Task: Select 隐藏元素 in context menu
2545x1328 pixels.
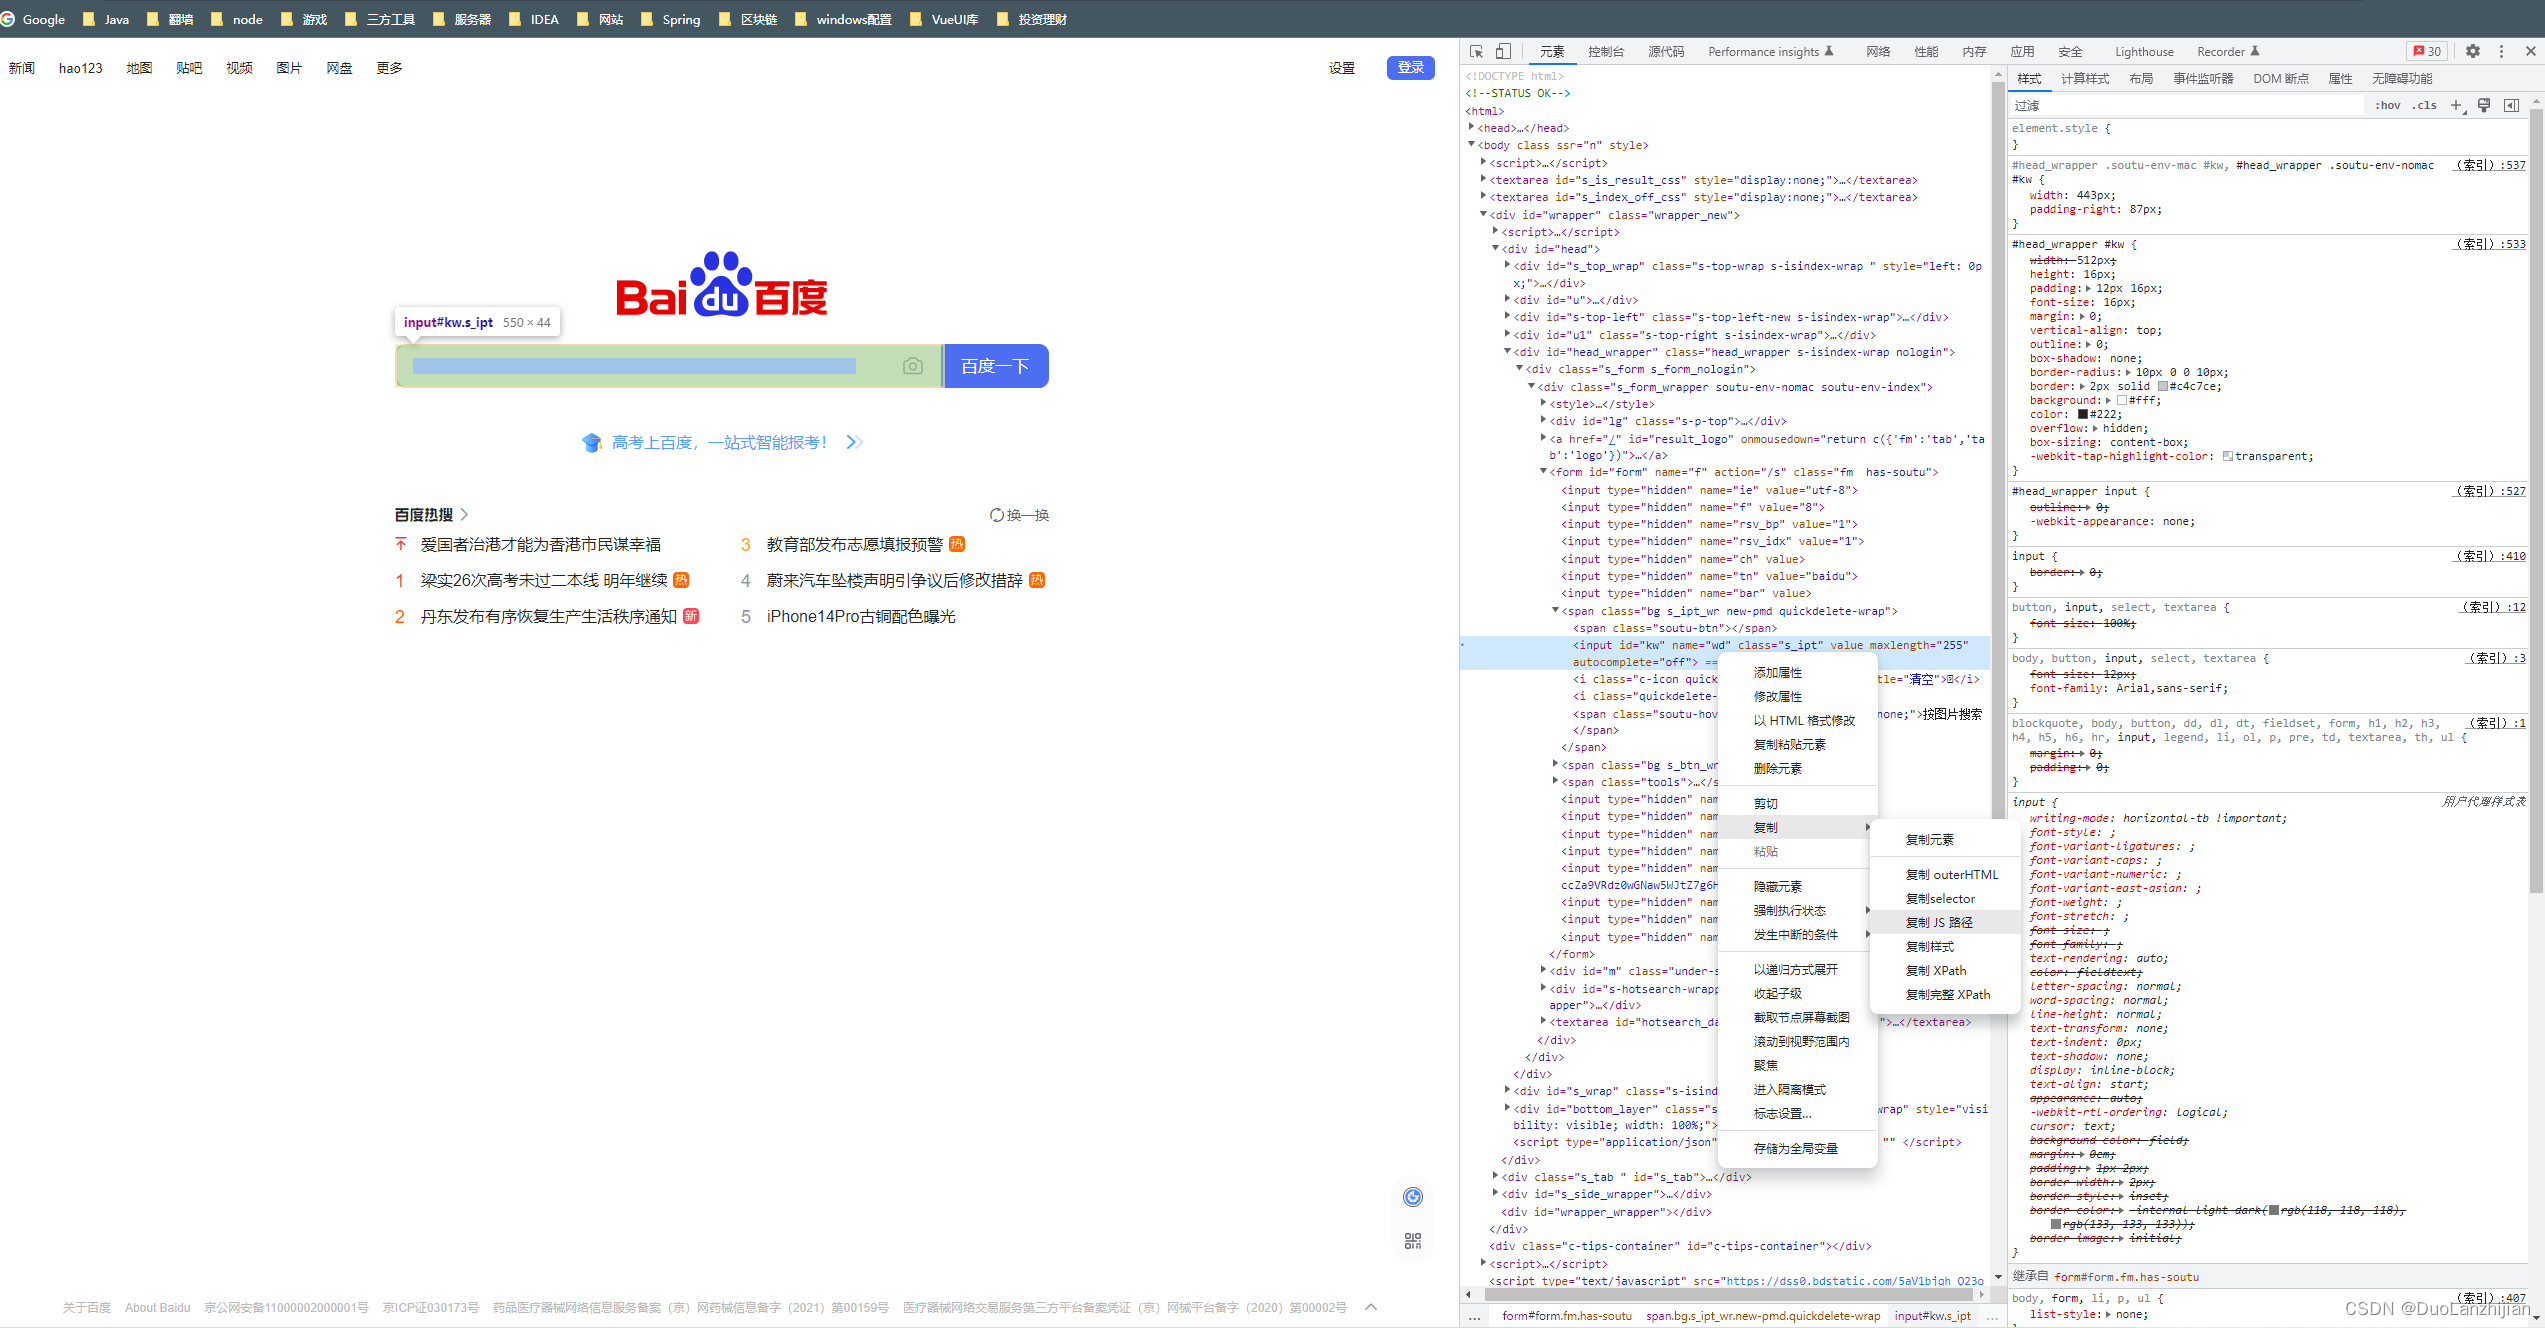Action: tap(1797, 886)
